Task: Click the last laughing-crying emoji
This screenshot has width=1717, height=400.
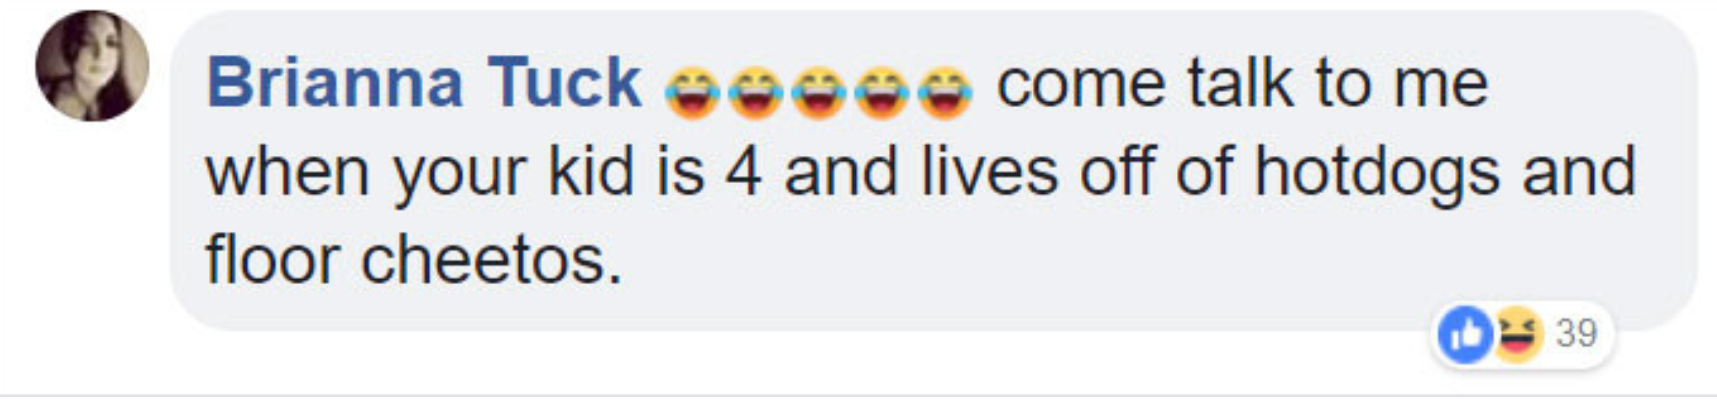Action: pos(944,92)
